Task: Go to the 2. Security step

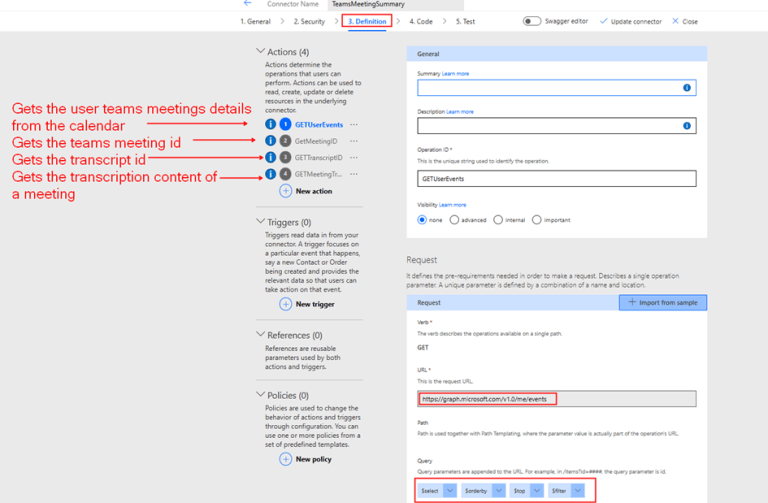Action: coord(309,22)
